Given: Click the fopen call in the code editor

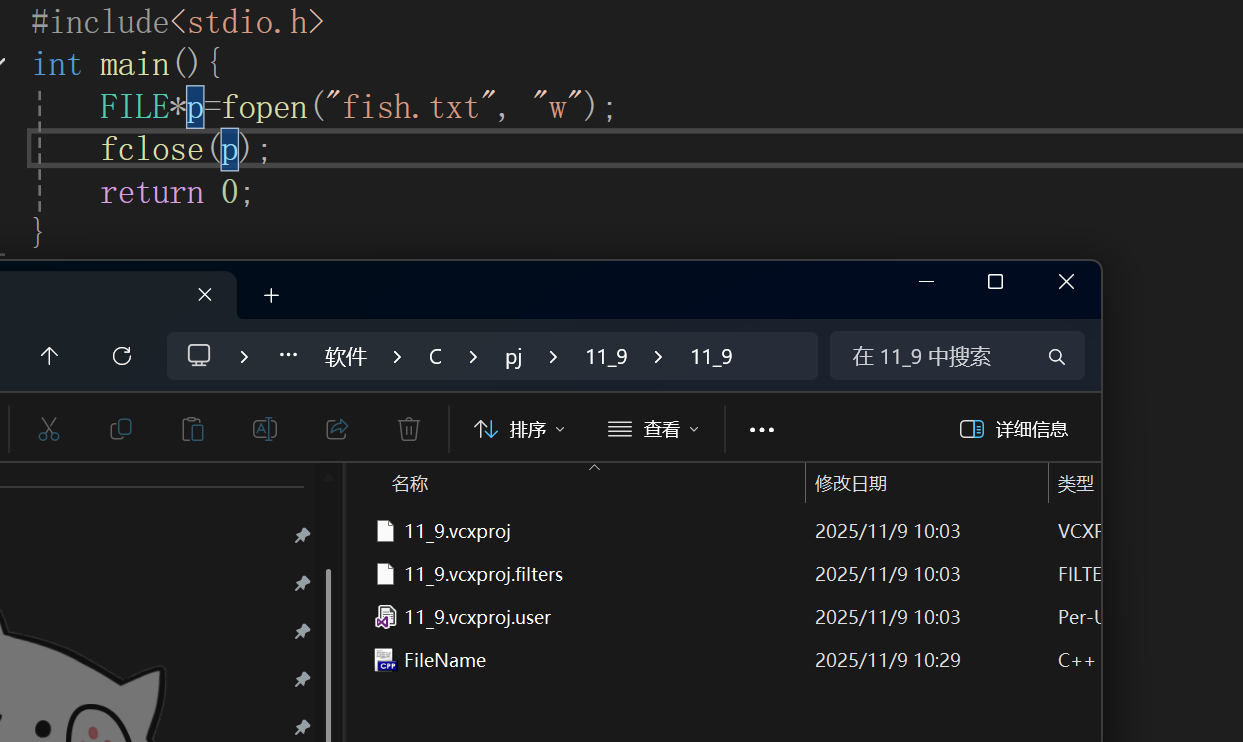Looking at the screenshot, I should [x=265, y=106].
